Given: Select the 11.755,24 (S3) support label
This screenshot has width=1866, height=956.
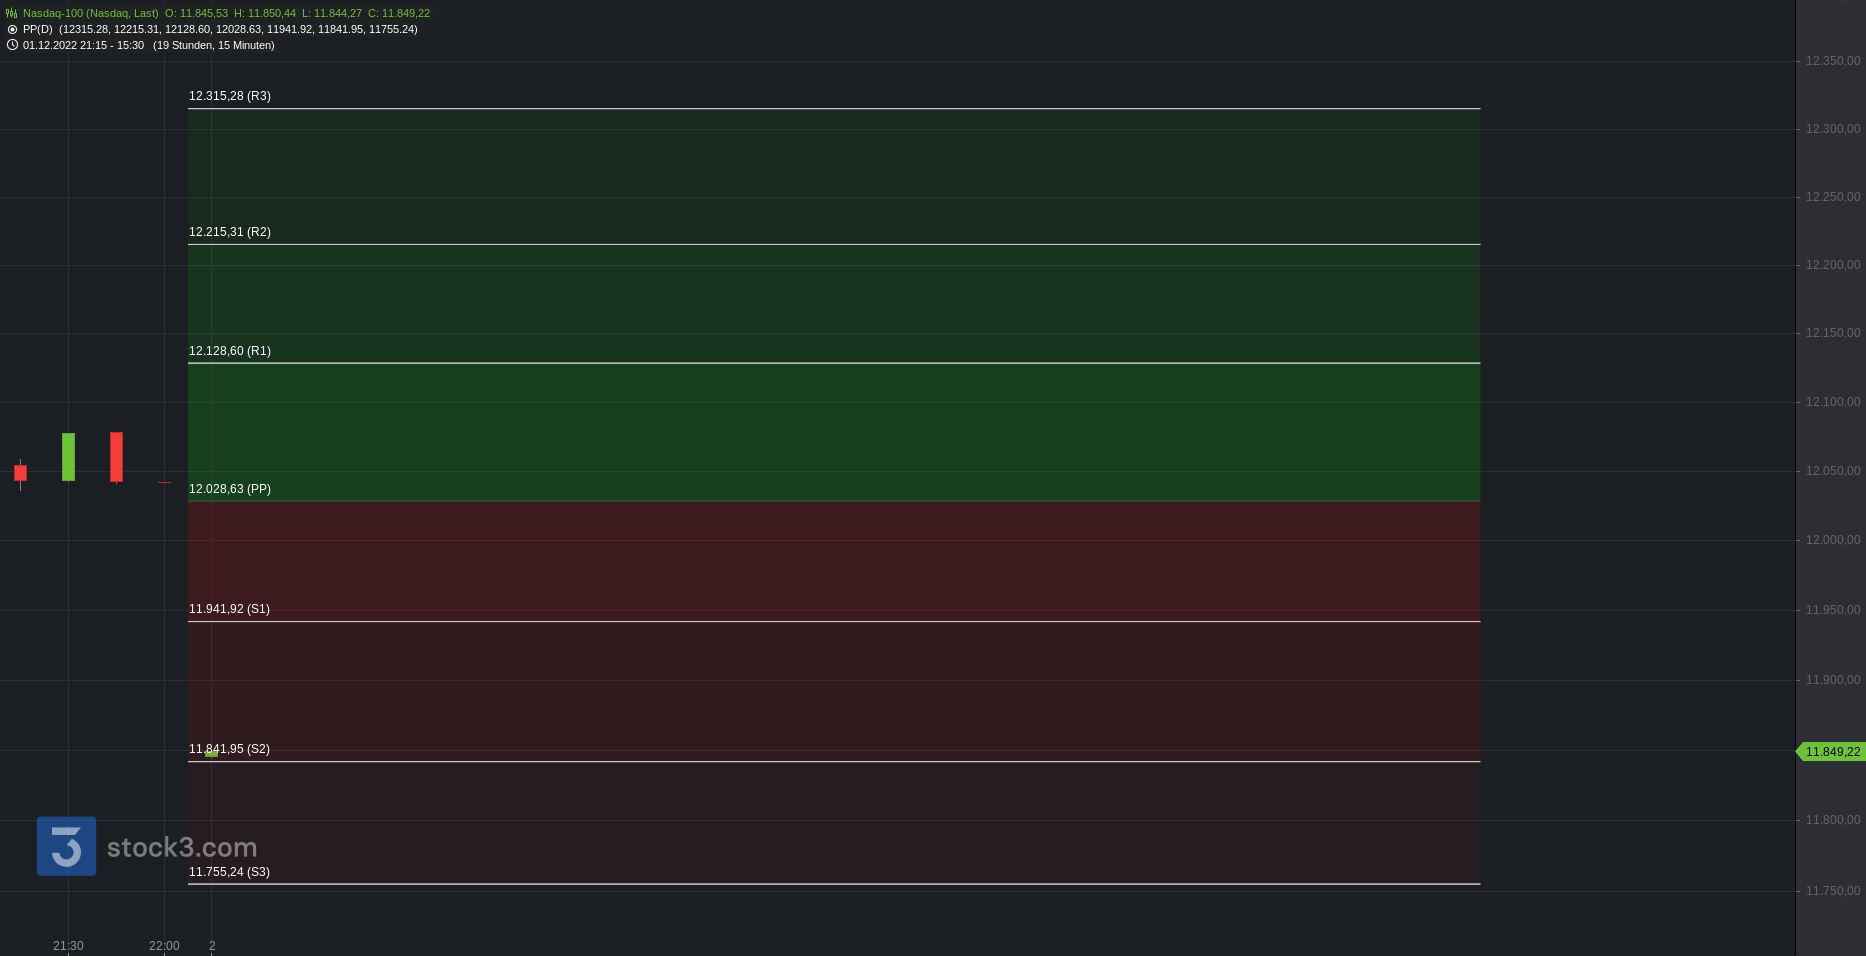Looking at the screenshot, I should tap(229, 872).
